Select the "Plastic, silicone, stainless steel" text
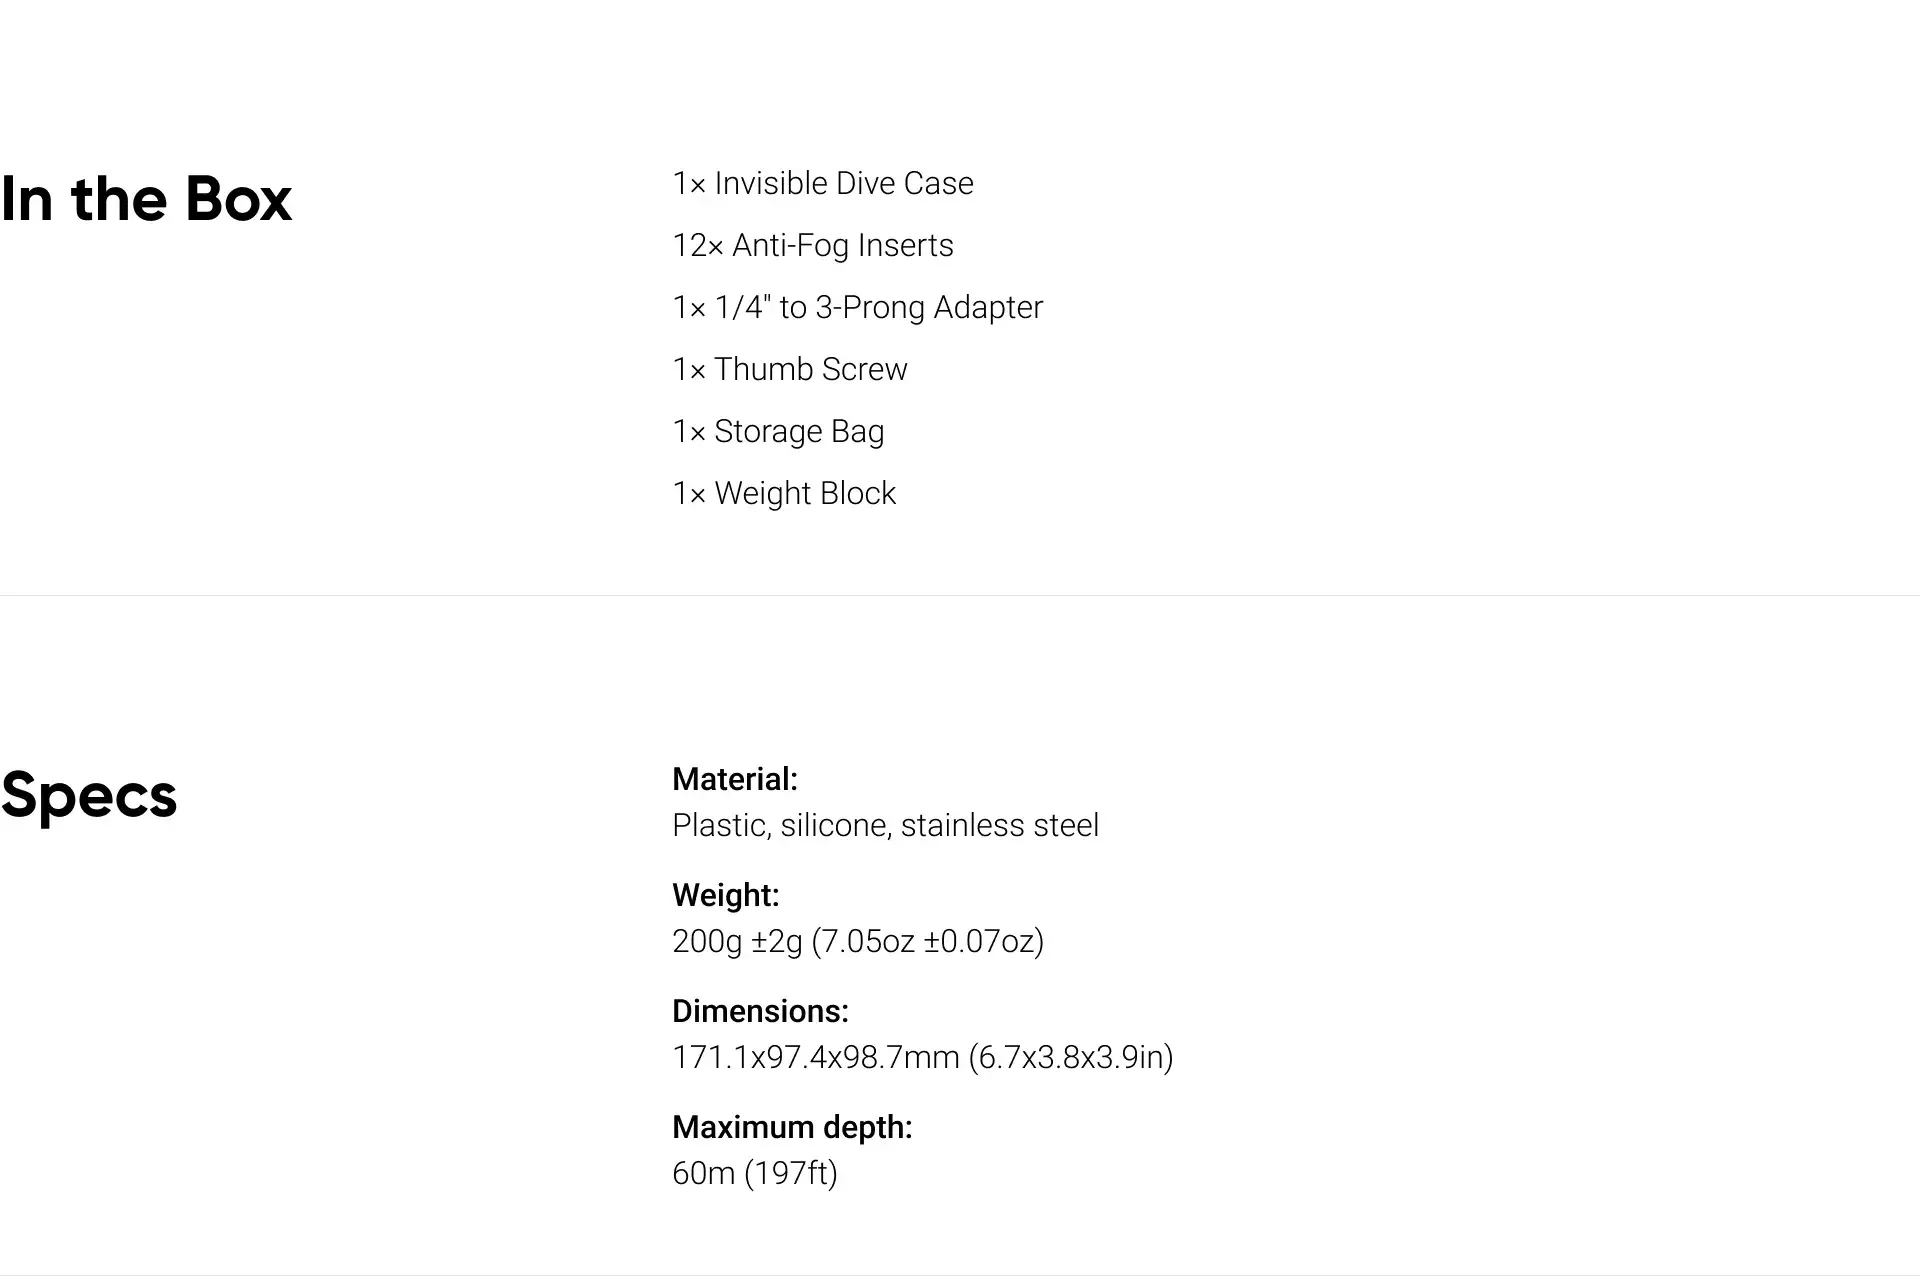This screenshot has height=1276, width=1920. [885, 826]
